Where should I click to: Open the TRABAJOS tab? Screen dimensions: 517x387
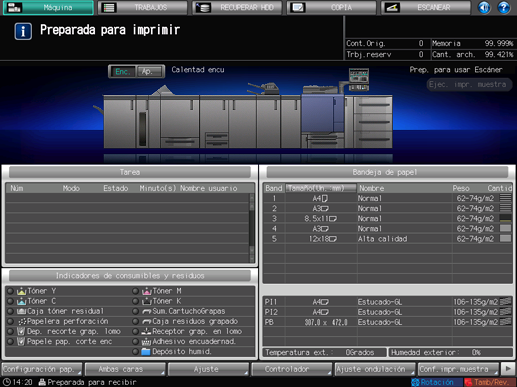pyautogui.click(x=143, y=7)
